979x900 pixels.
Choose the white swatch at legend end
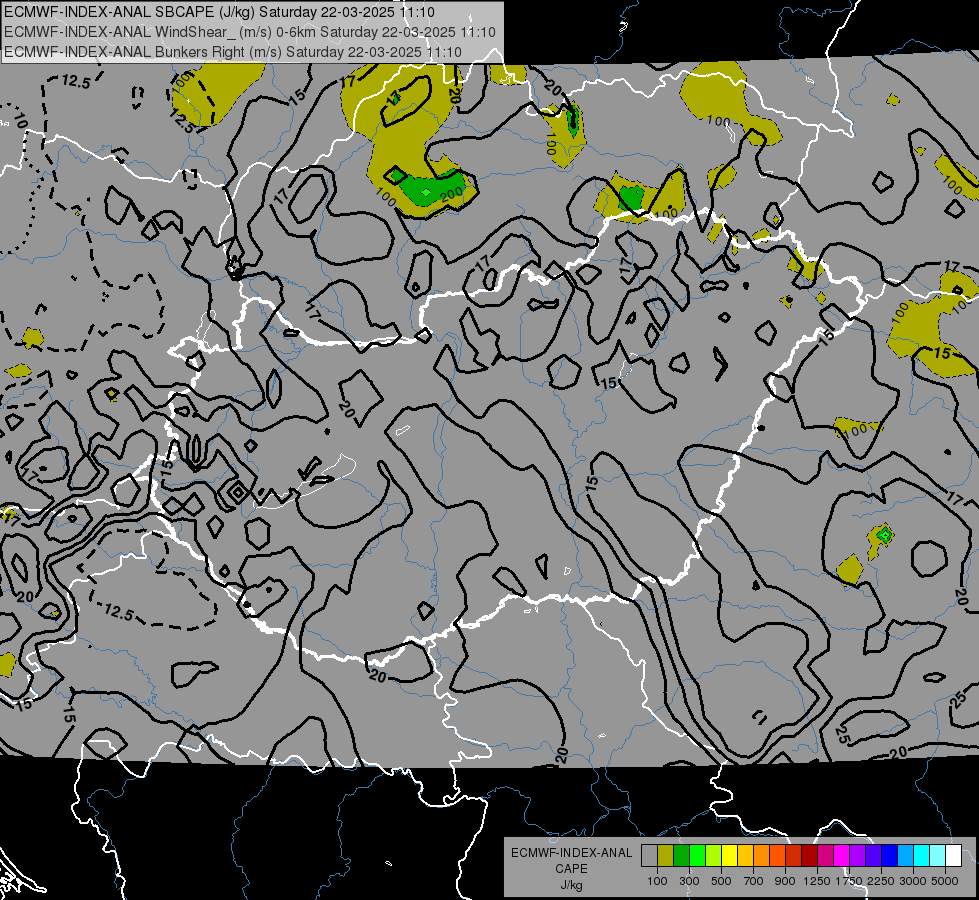pyautogui.click(x=953, y=856)
